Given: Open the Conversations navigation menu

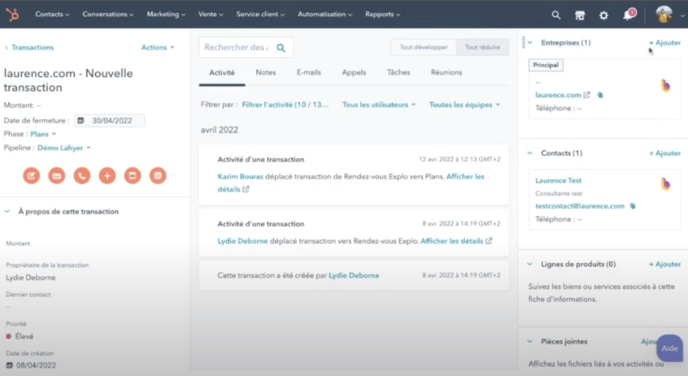Looking at the screenshot, I should tap(108, 14).
